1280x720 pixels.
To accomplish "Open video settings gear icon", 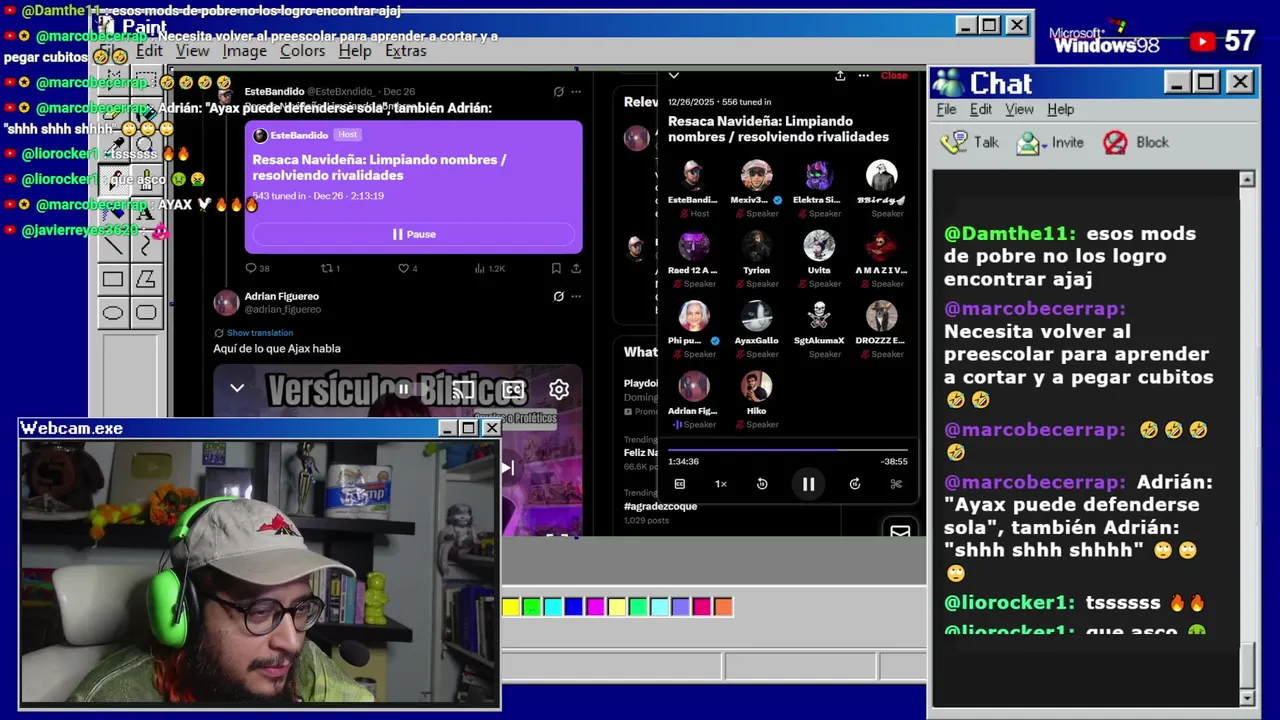I will (x=559, y=390).
